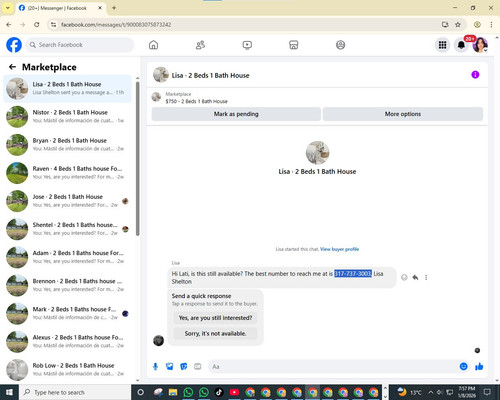Open the More options button
This screenshot has width=500, height=400.
pyautogui.click(x=403, y=114)
